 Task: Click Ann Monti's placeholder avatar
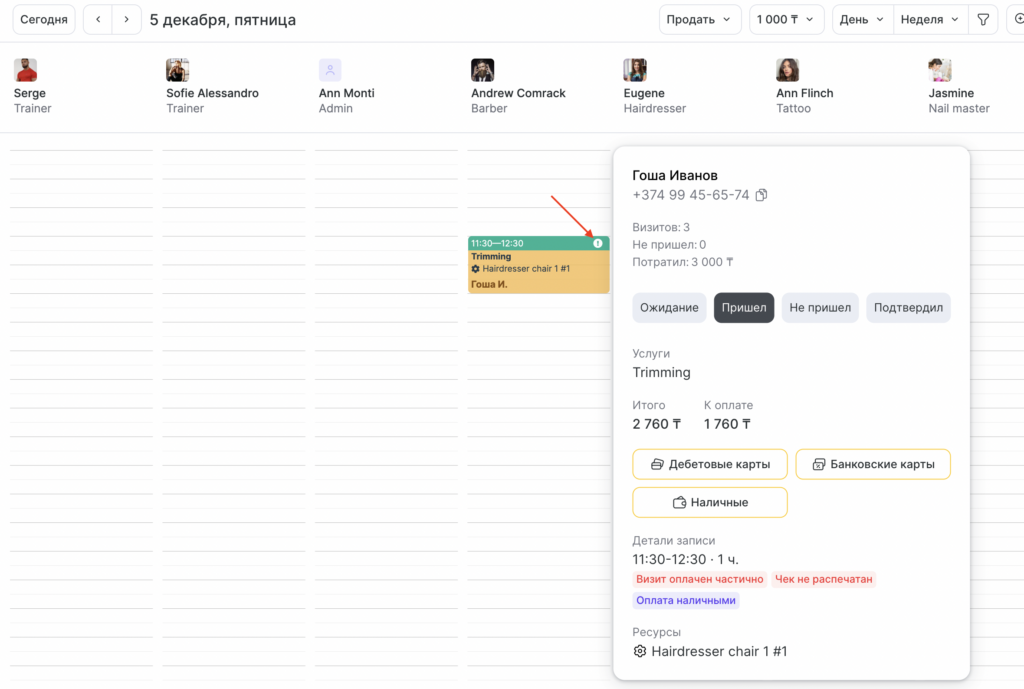click(330, 70)
